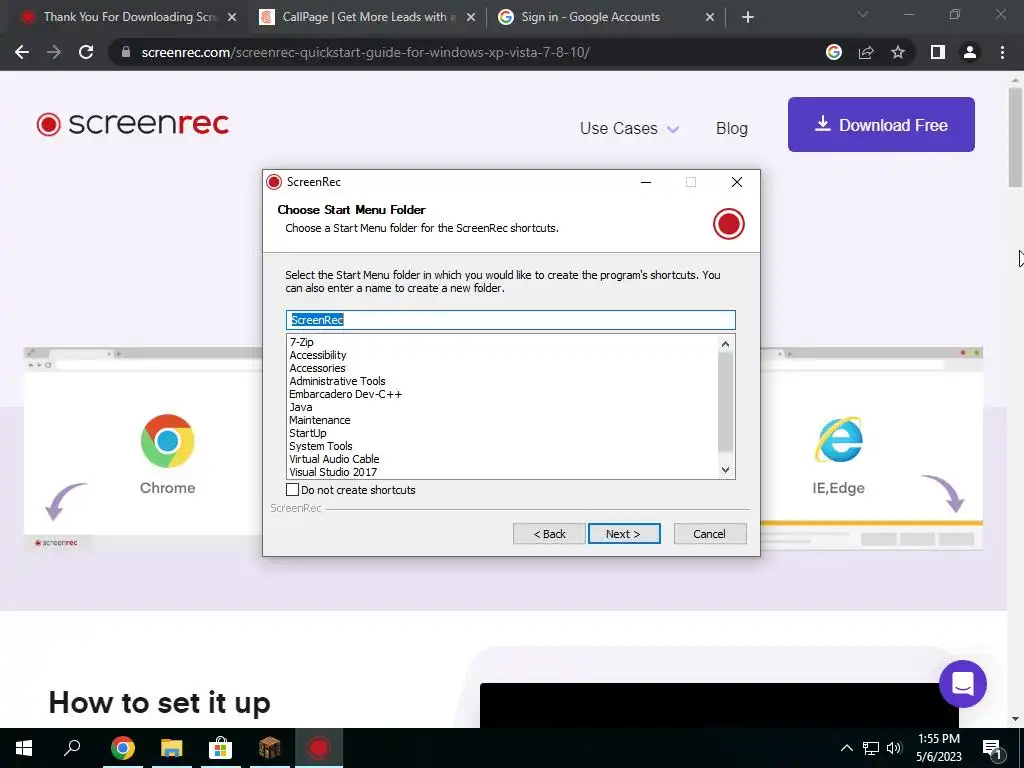Open the network status tray icon
The image size is (1024, 768).
[871, 748]
